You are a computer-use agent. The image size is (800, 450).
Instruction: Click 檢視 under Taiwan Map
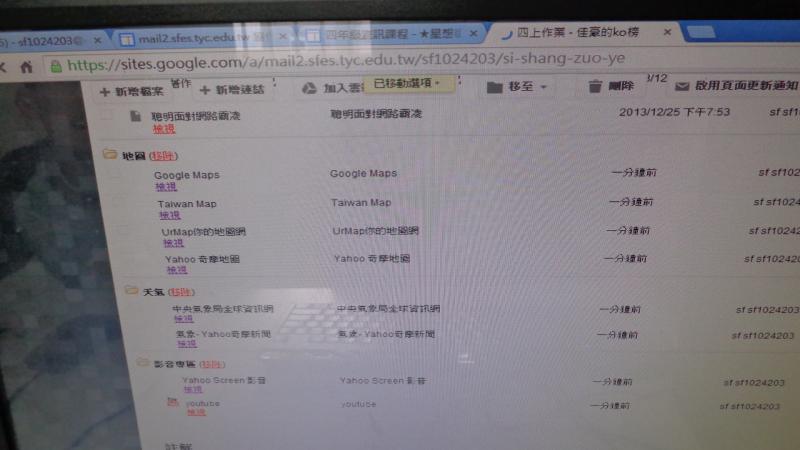tap(169, 215)
